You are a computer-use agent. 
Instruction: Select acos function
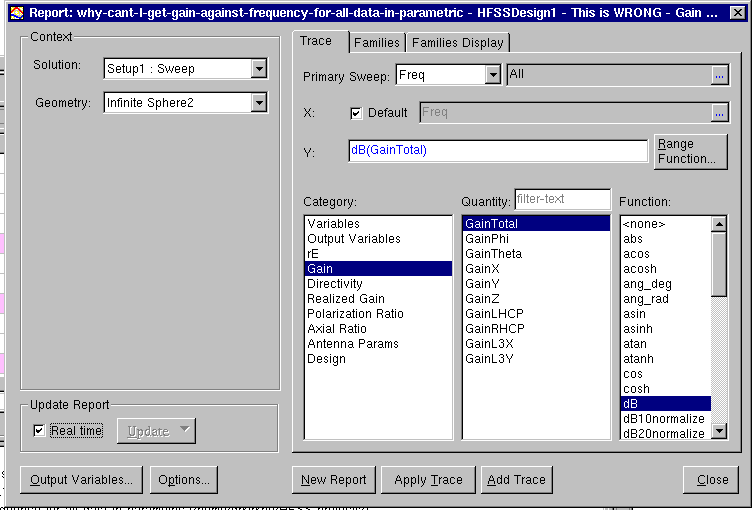(666, 253)
